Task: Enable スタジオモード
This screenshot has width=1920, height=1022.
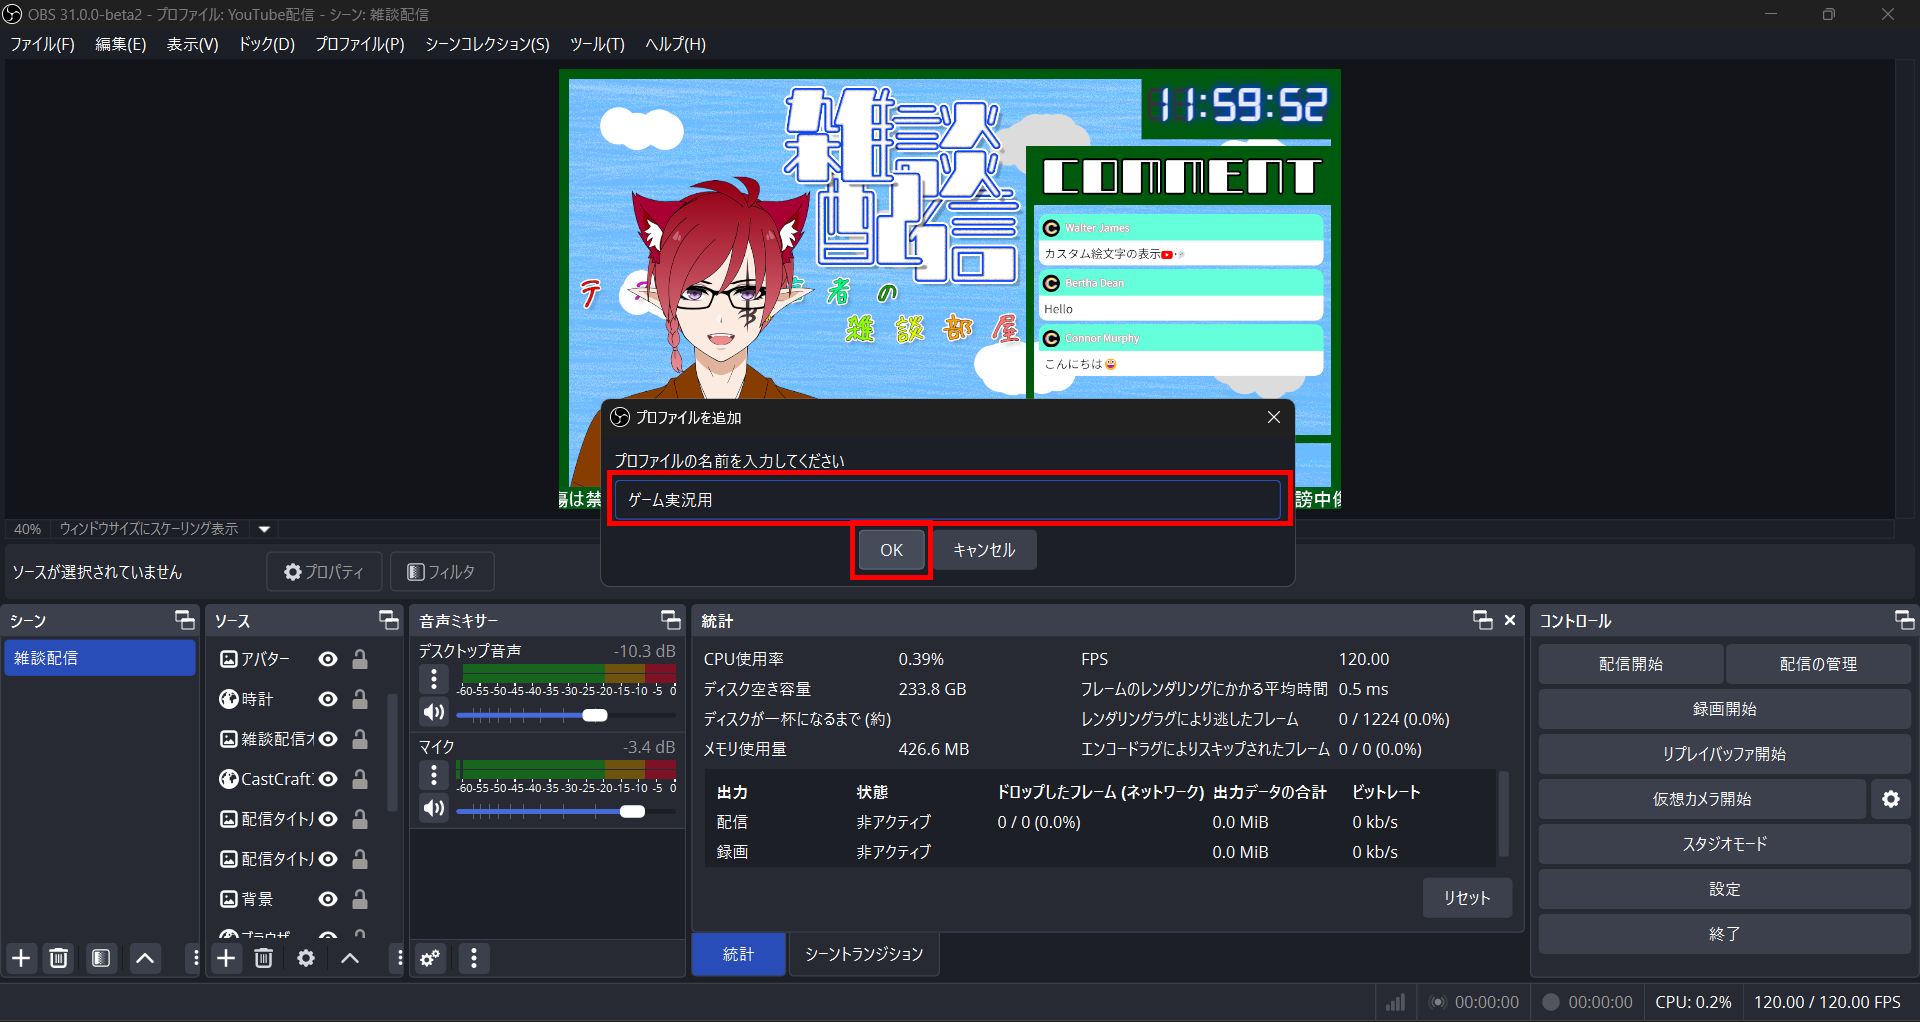Action: pyautogui.click(x=1725, y=844)
